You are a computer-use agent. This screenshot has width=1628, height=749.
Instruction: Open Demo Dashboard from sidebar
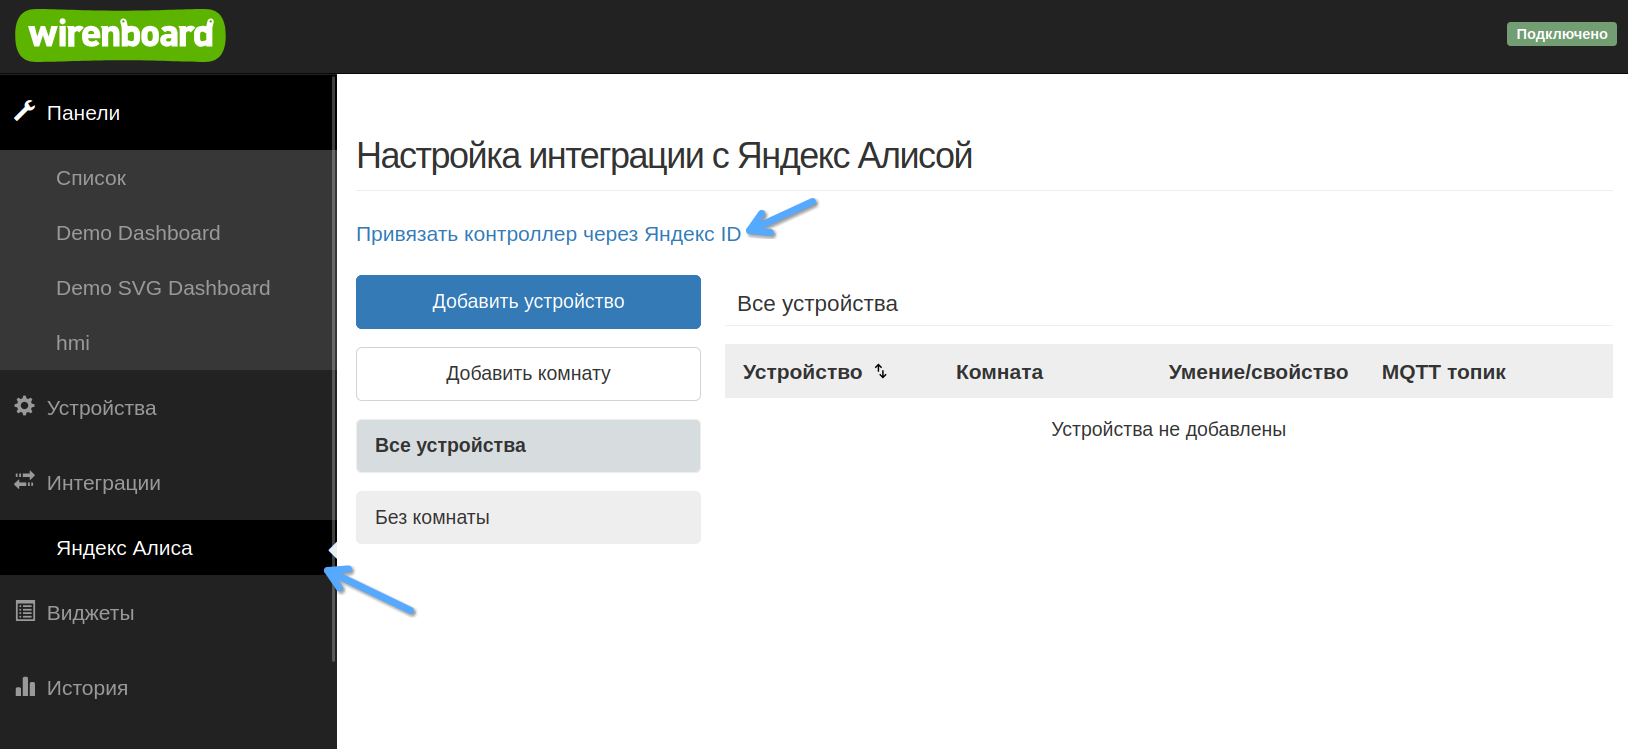point(138,233)
